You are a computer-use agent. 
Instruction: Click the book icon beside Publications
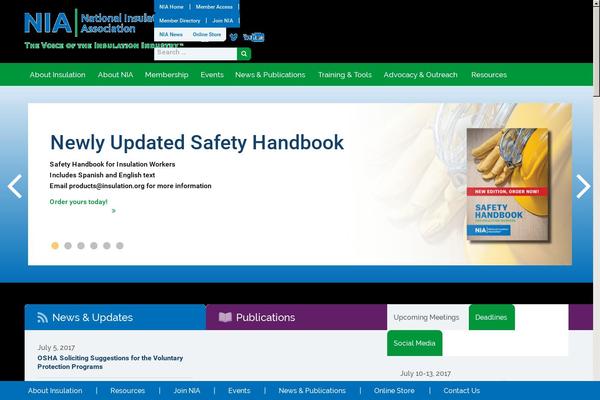point(225,317)
